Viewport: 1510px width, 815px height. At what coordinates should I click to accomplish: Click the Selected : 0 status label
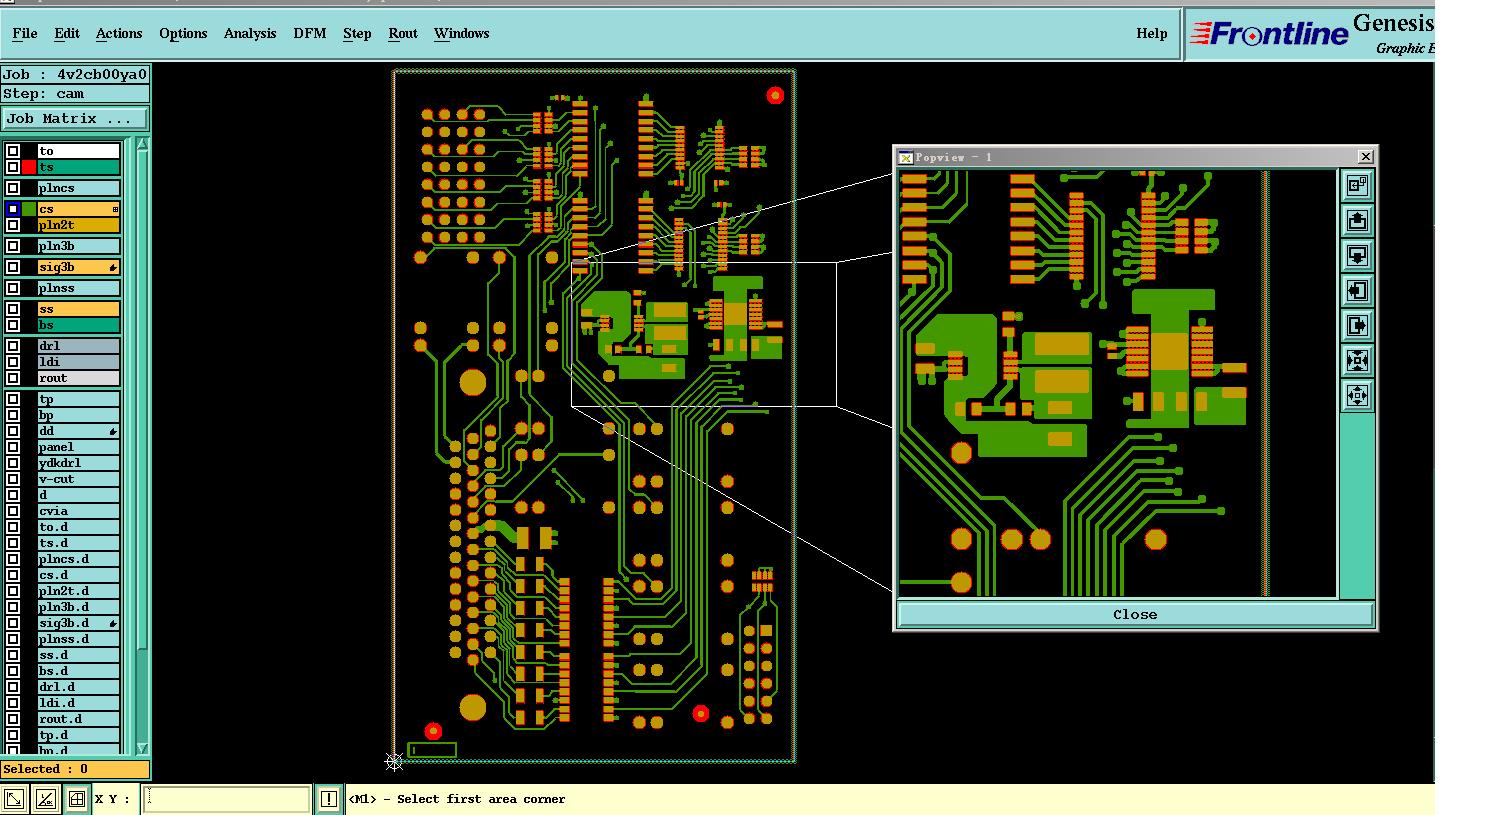[75, 769]
